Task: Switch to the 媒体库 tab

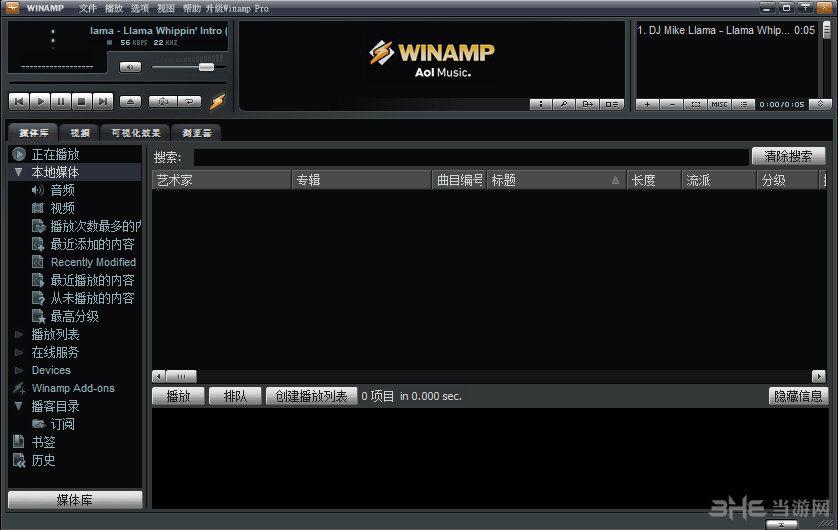Action: (34, 132)
